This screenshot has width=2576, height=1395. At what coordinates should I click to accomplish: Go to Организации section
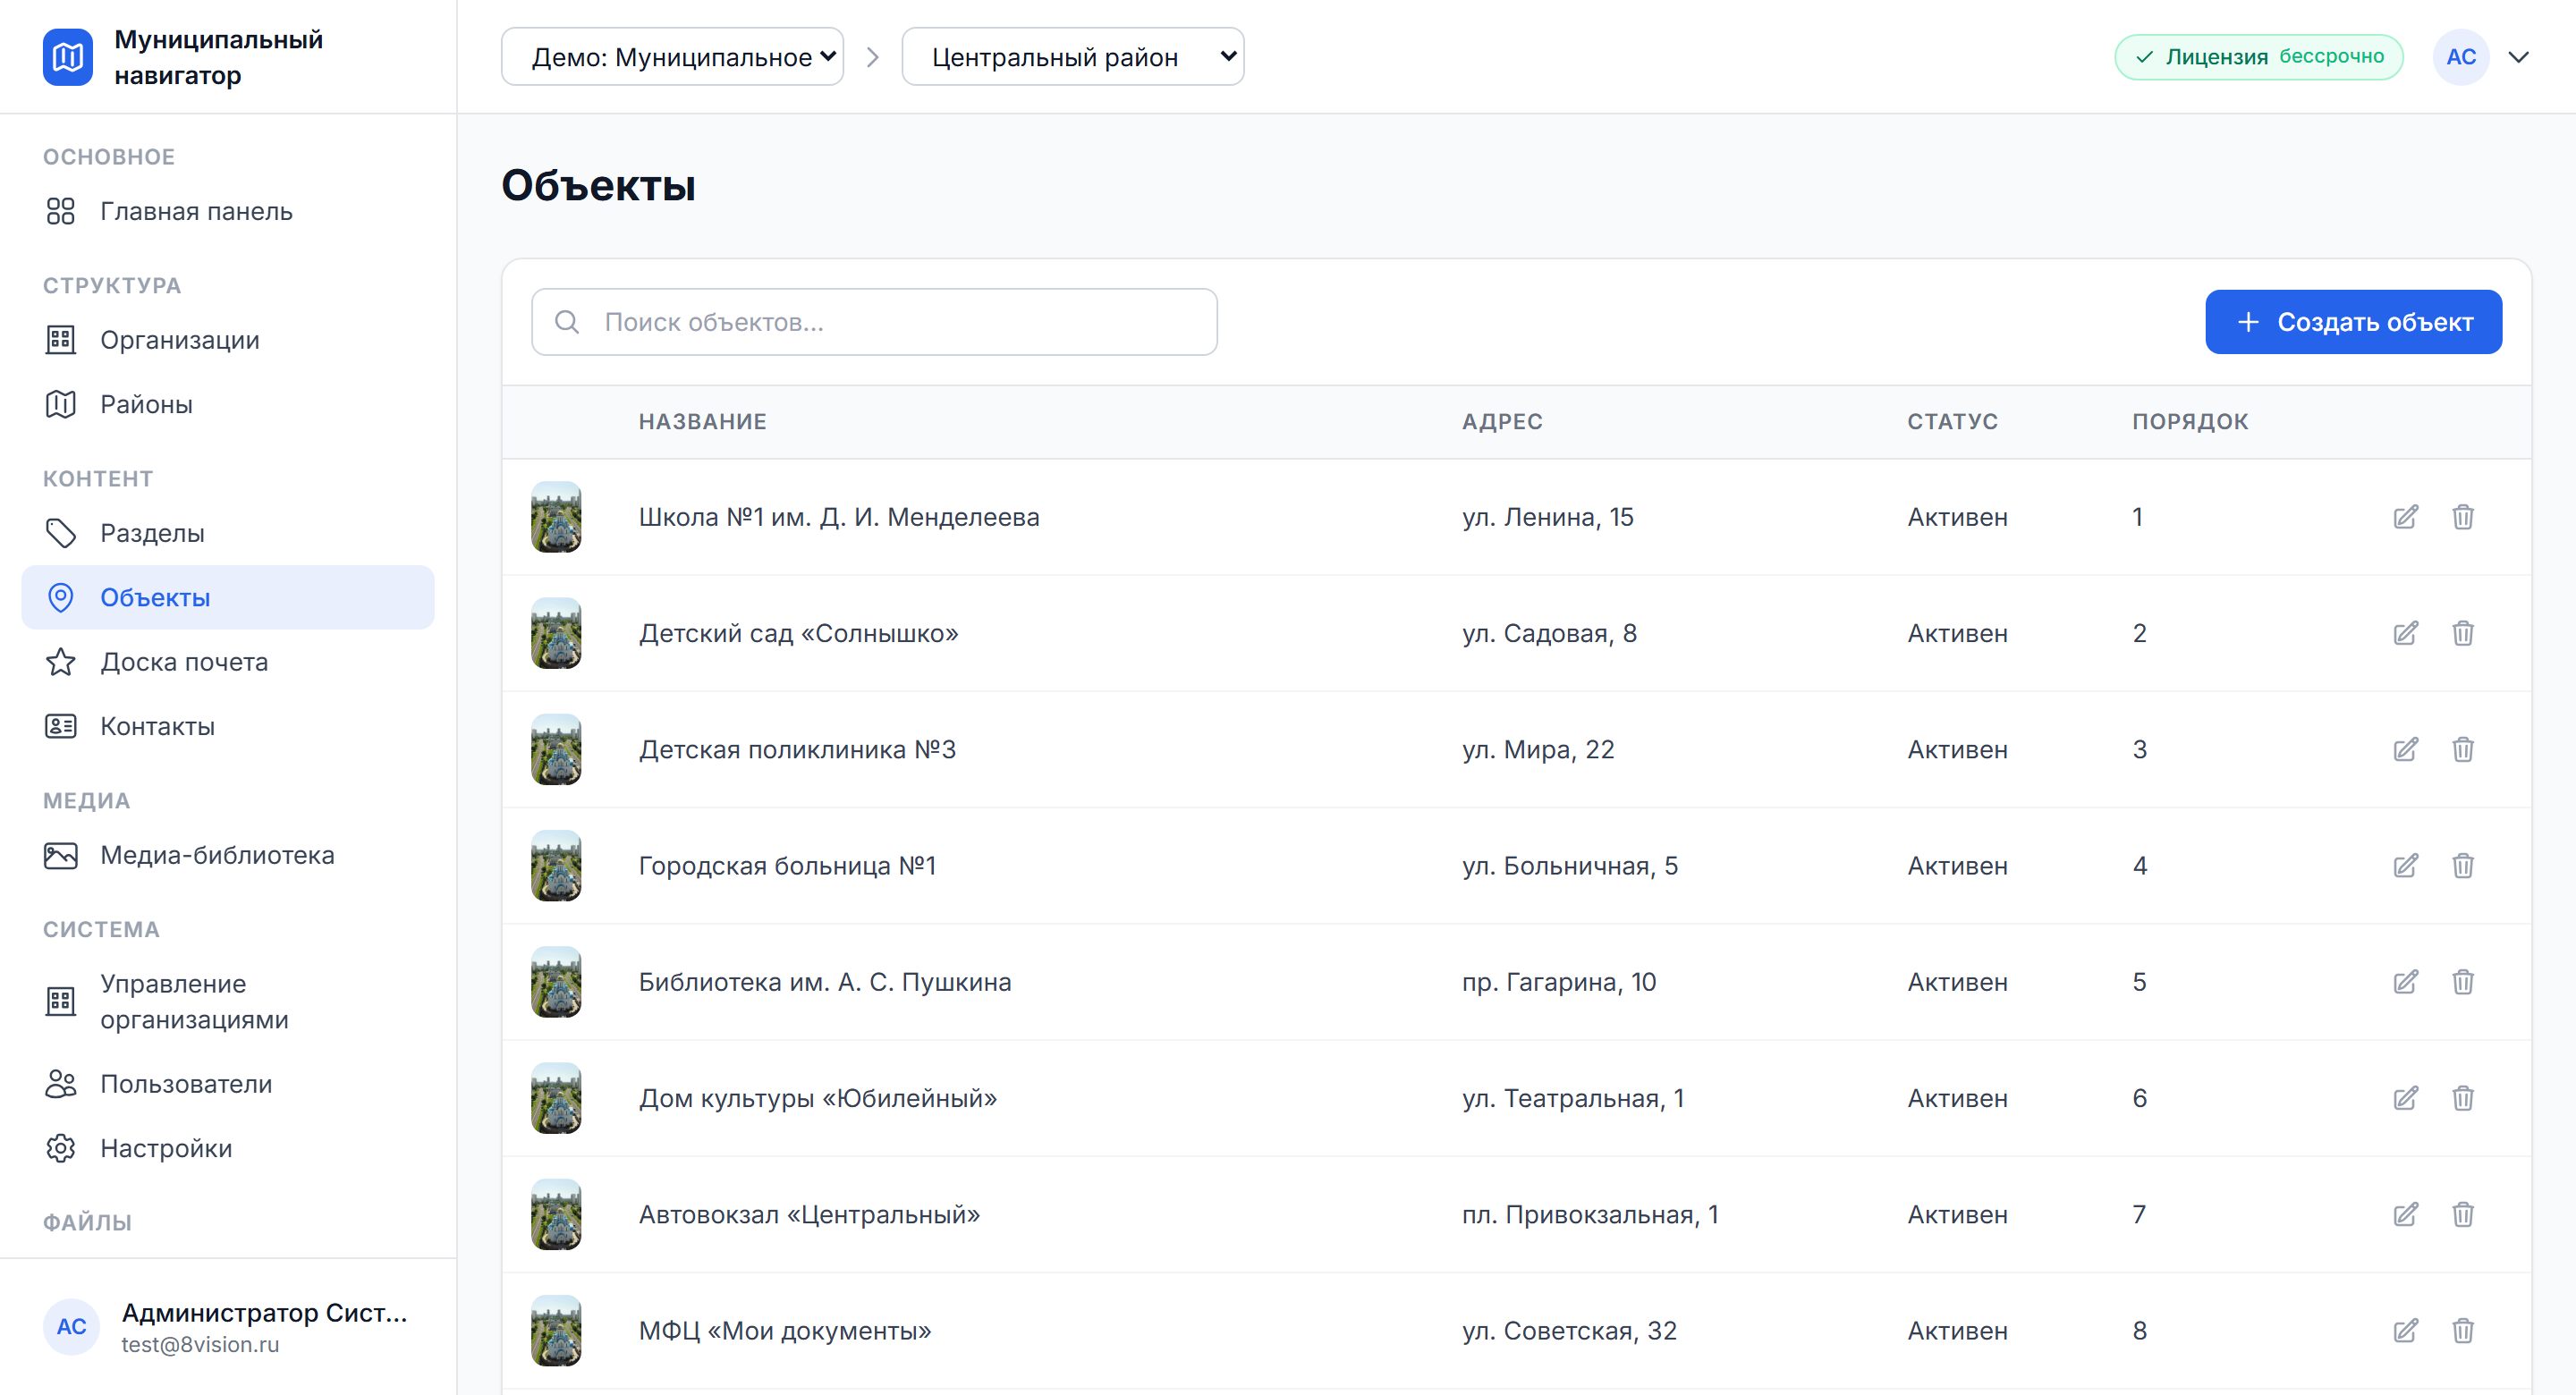(x=228, y=340)
